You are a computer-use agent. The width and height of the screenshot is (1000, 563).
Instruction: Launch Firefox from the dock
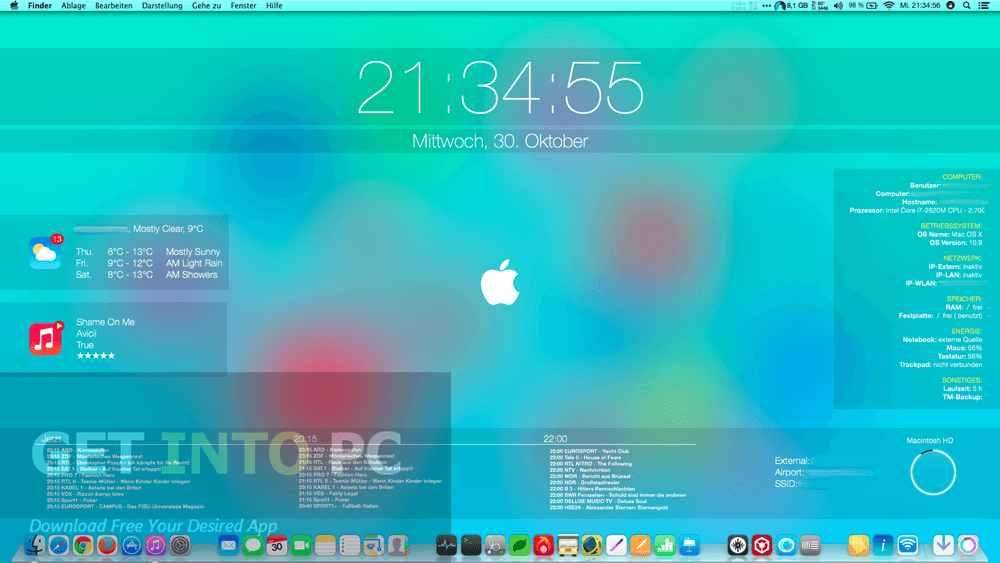[x=107, y=545]
